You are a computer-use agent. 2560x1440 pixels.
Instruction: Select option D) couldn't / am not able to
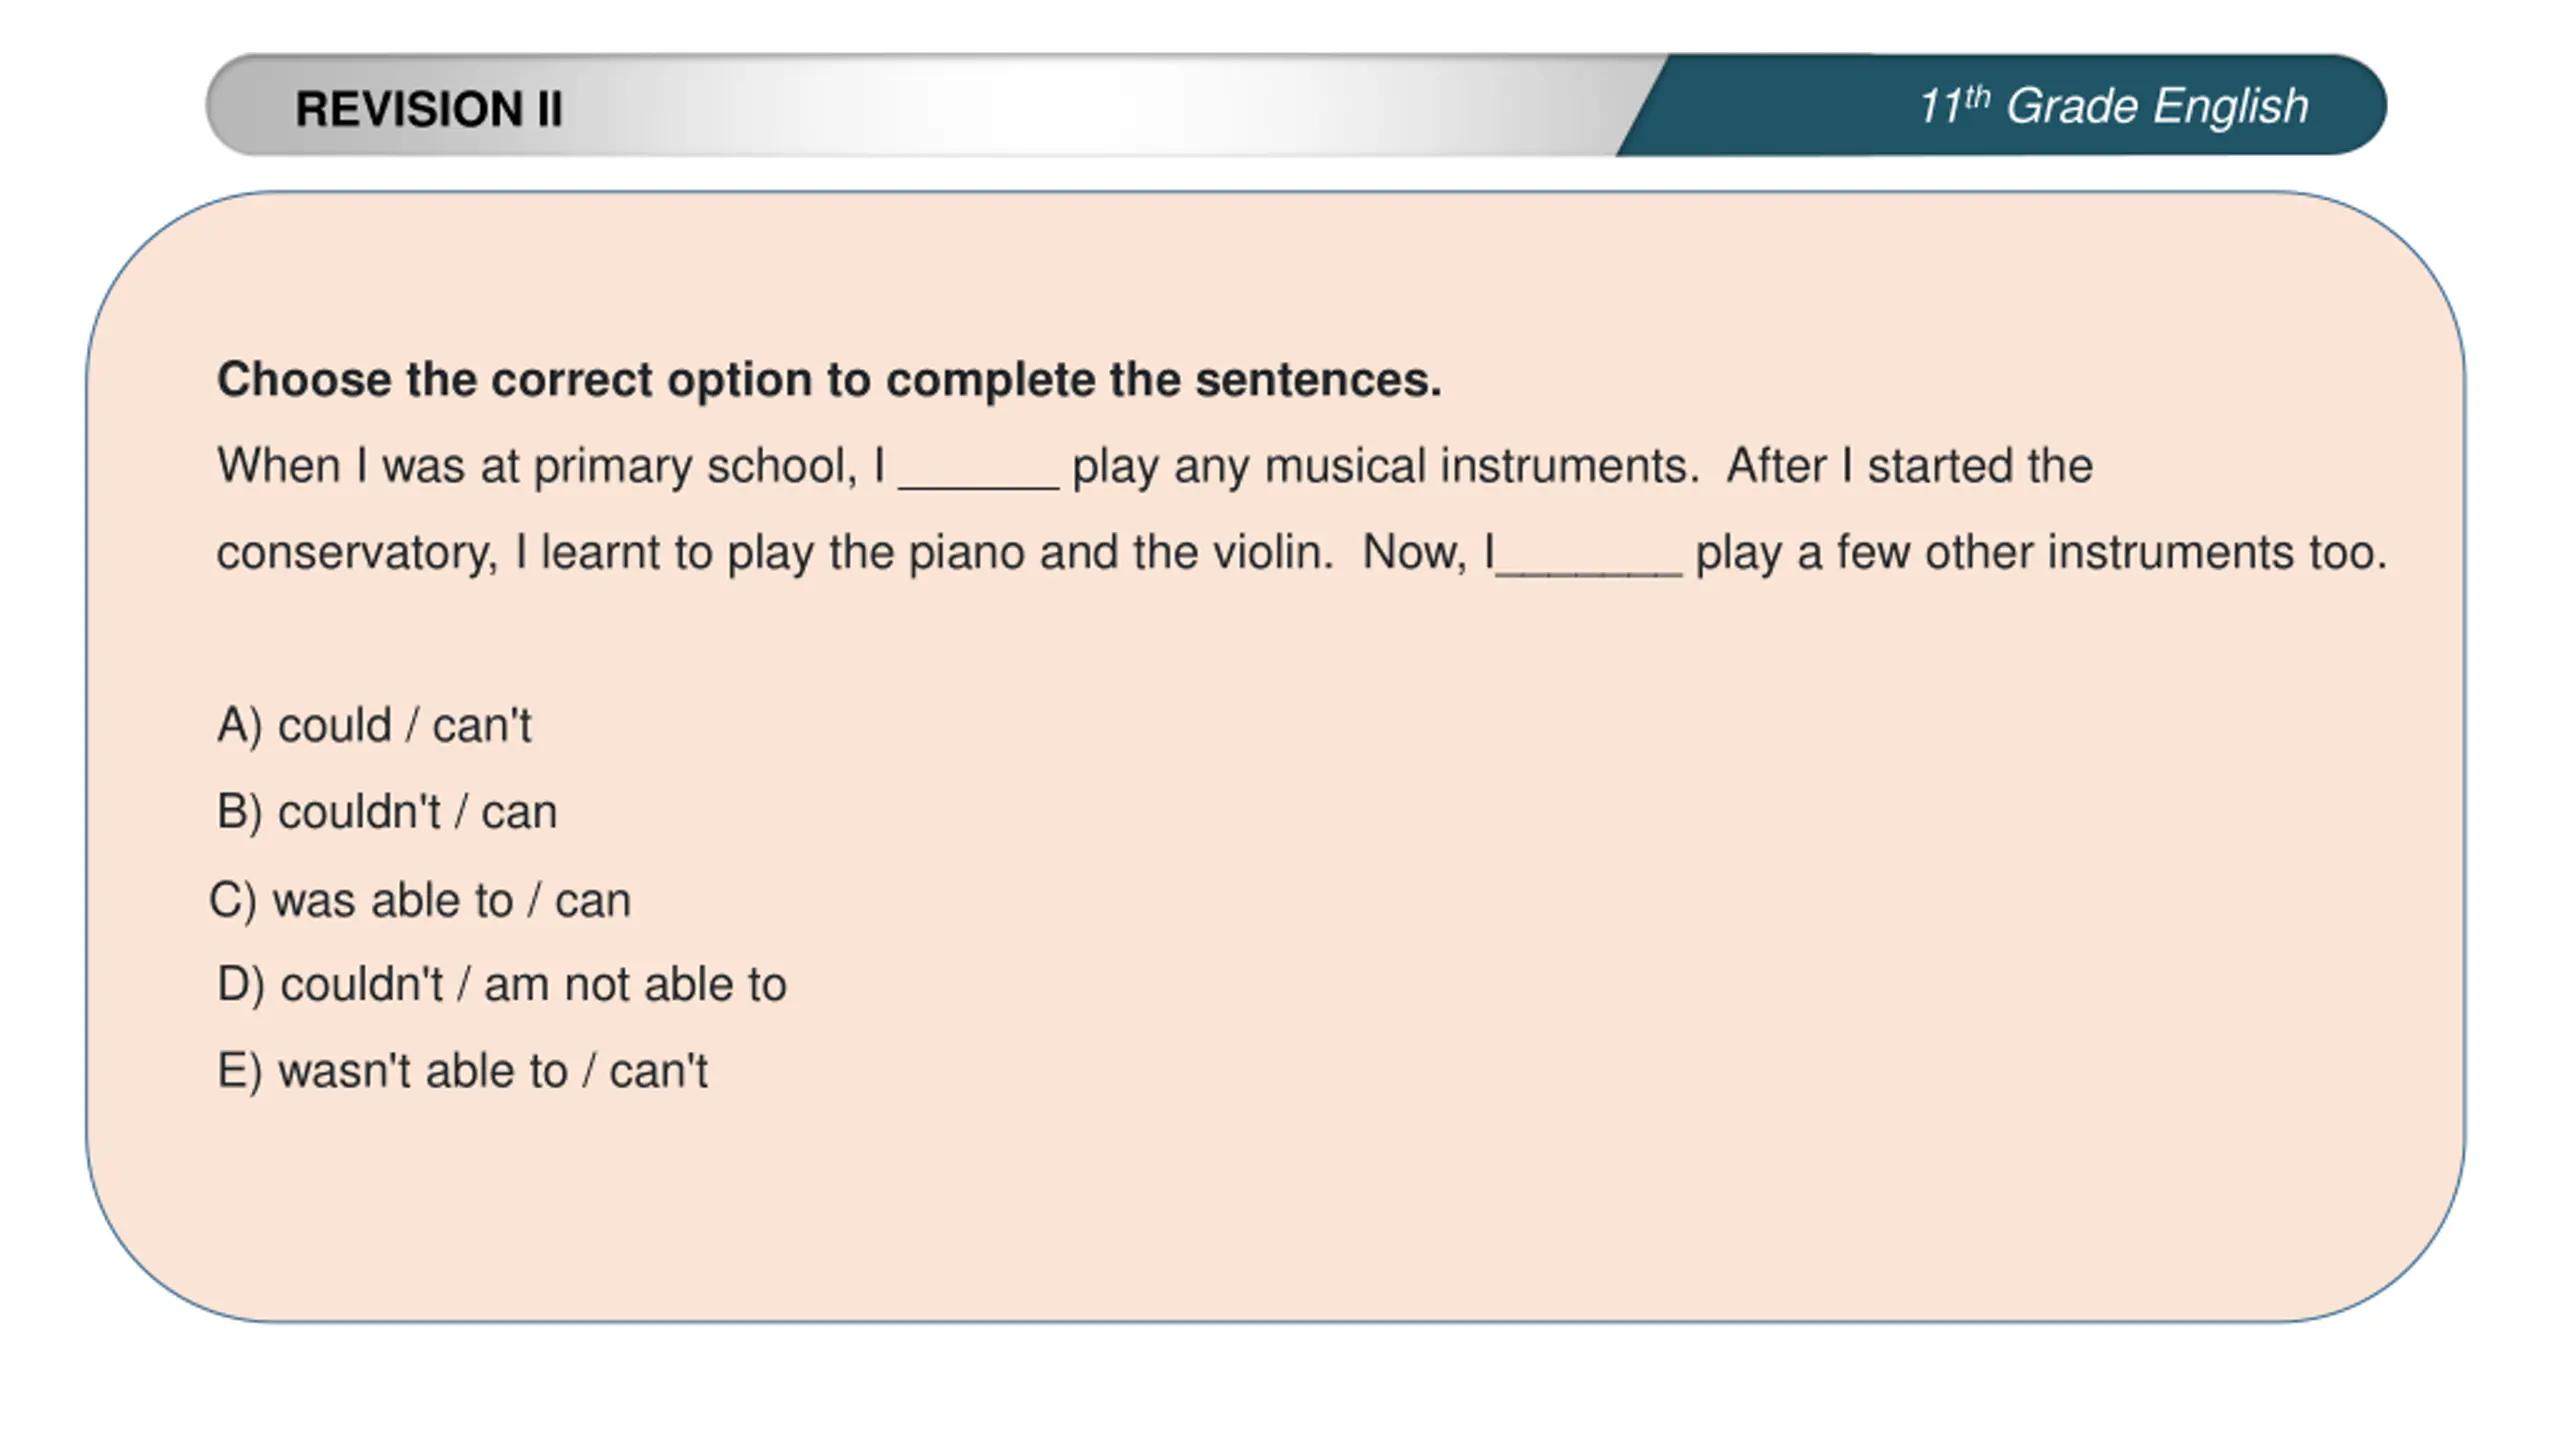[x=502, y=985]
